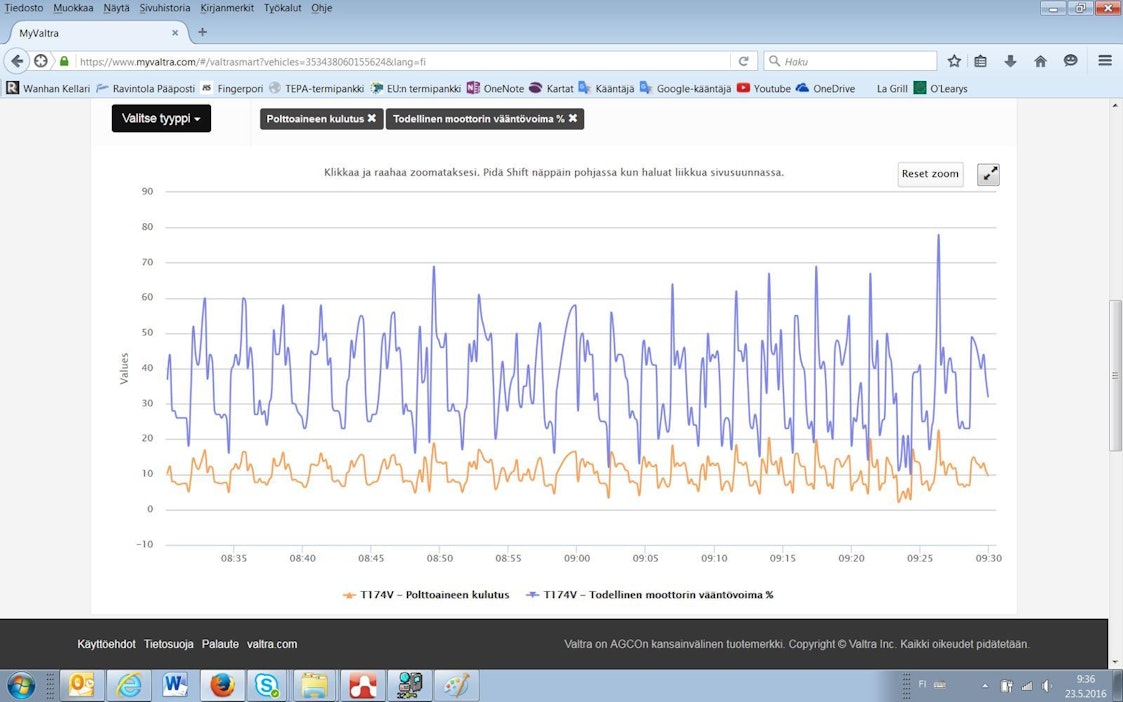Go to Firefox home page icon

(x=1040, y=61)
